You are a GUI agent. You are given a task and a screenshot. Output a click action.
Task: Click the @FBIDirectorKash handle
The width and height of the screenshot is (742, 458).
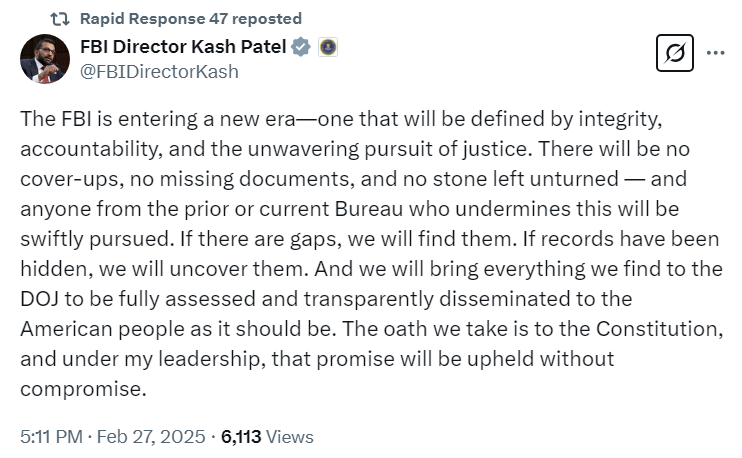[159, 72]
